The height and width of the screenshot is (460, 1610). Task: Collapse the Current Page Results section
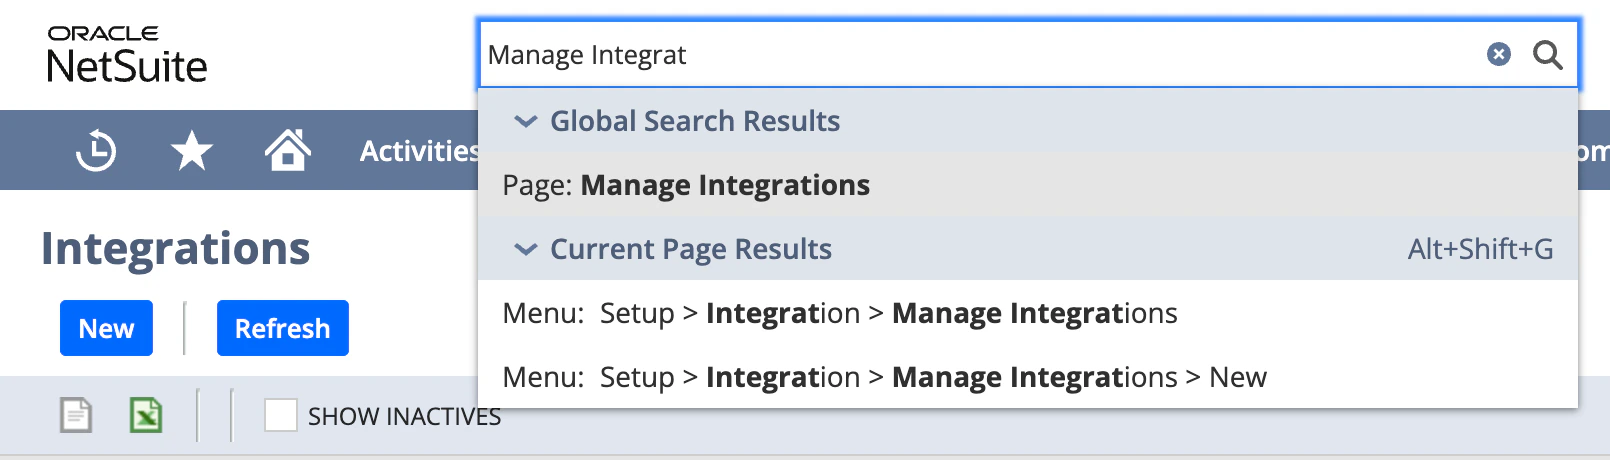point(525,249)
